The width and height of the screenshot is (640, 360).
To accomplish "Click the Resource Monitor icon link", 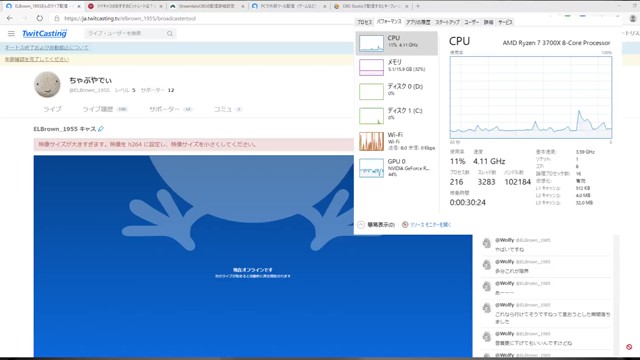I will pos(405,224).
